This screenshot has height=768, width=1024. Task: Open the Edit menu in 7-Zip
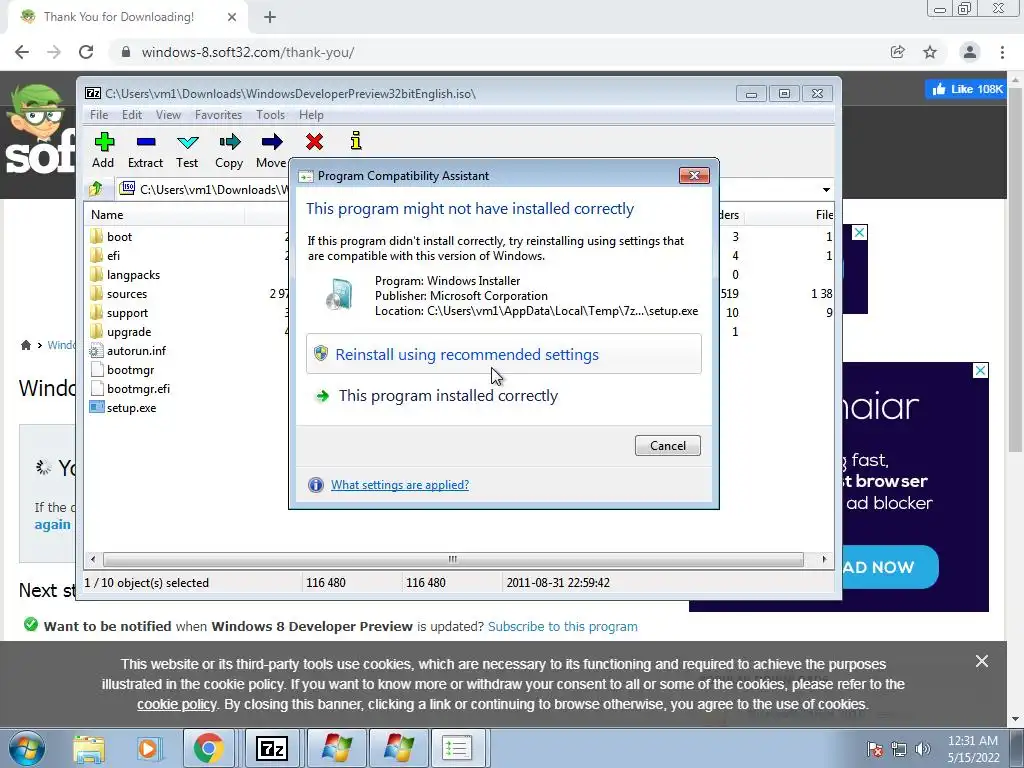pos(132,115)
